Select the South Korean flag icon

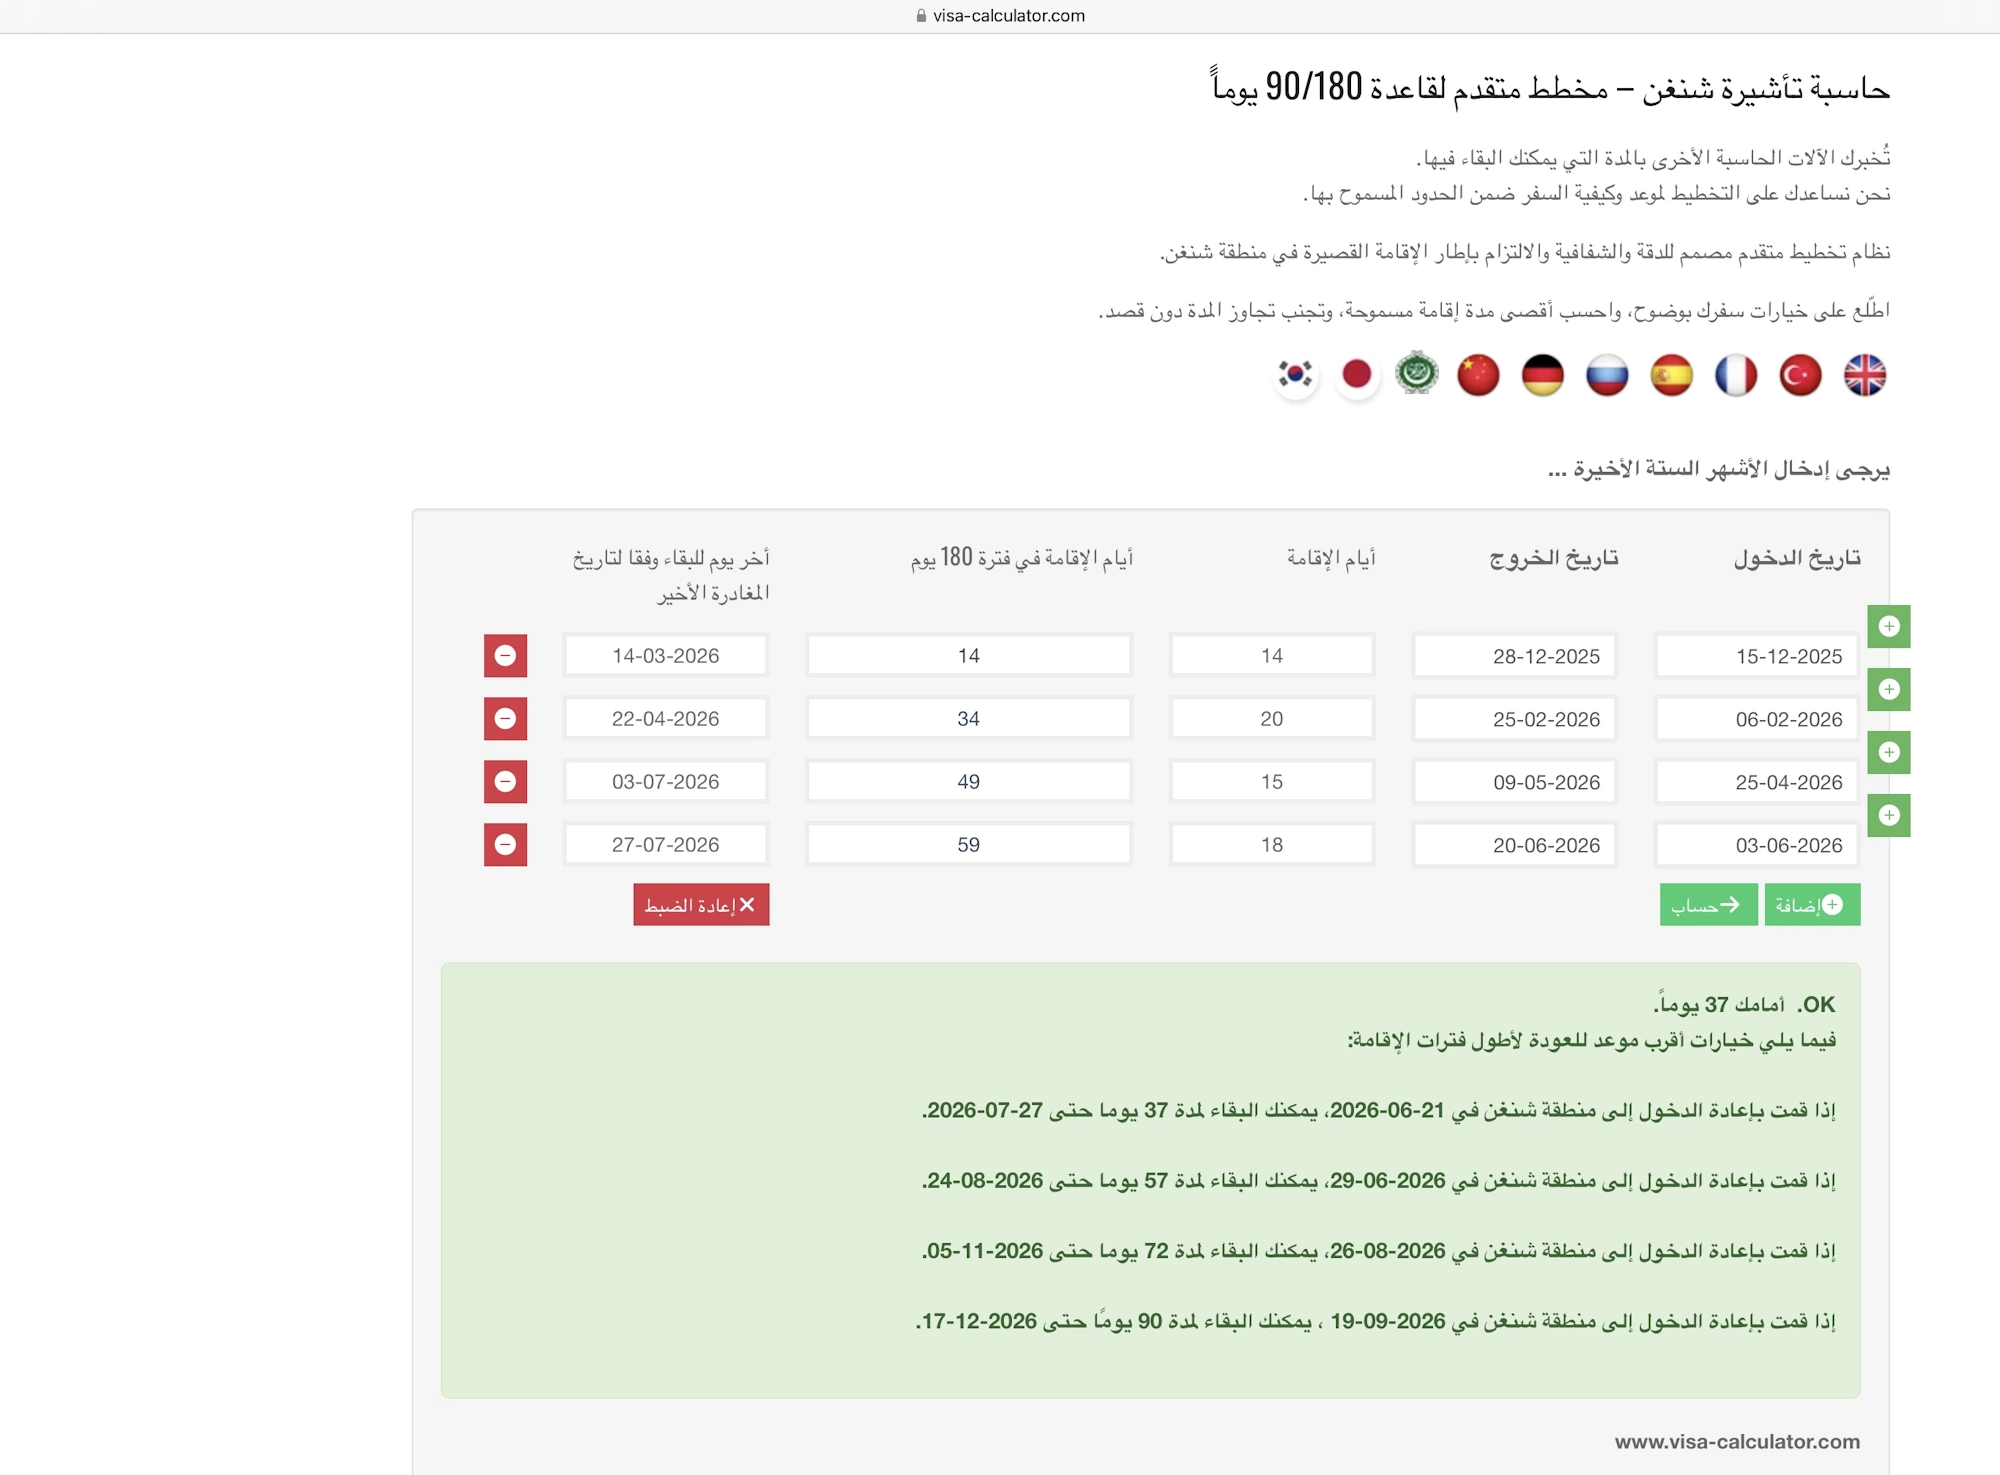1295,375
